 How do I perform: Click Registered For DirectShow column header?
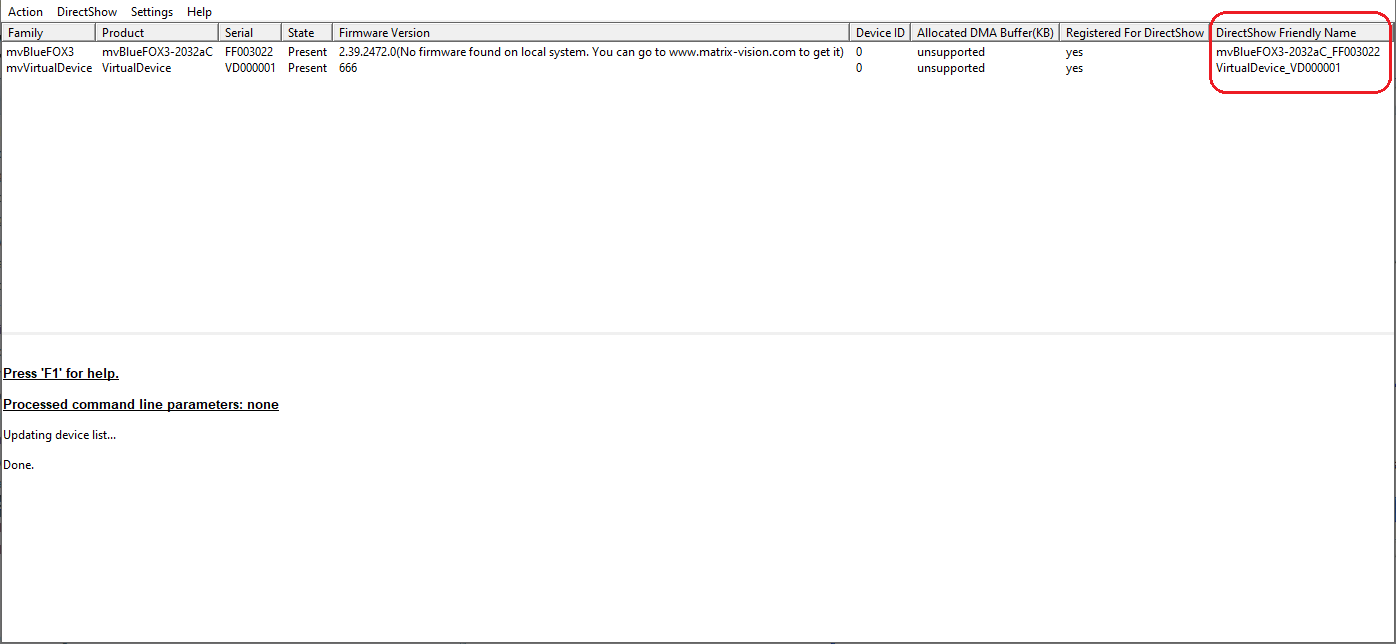click(x=1134, y=33)
